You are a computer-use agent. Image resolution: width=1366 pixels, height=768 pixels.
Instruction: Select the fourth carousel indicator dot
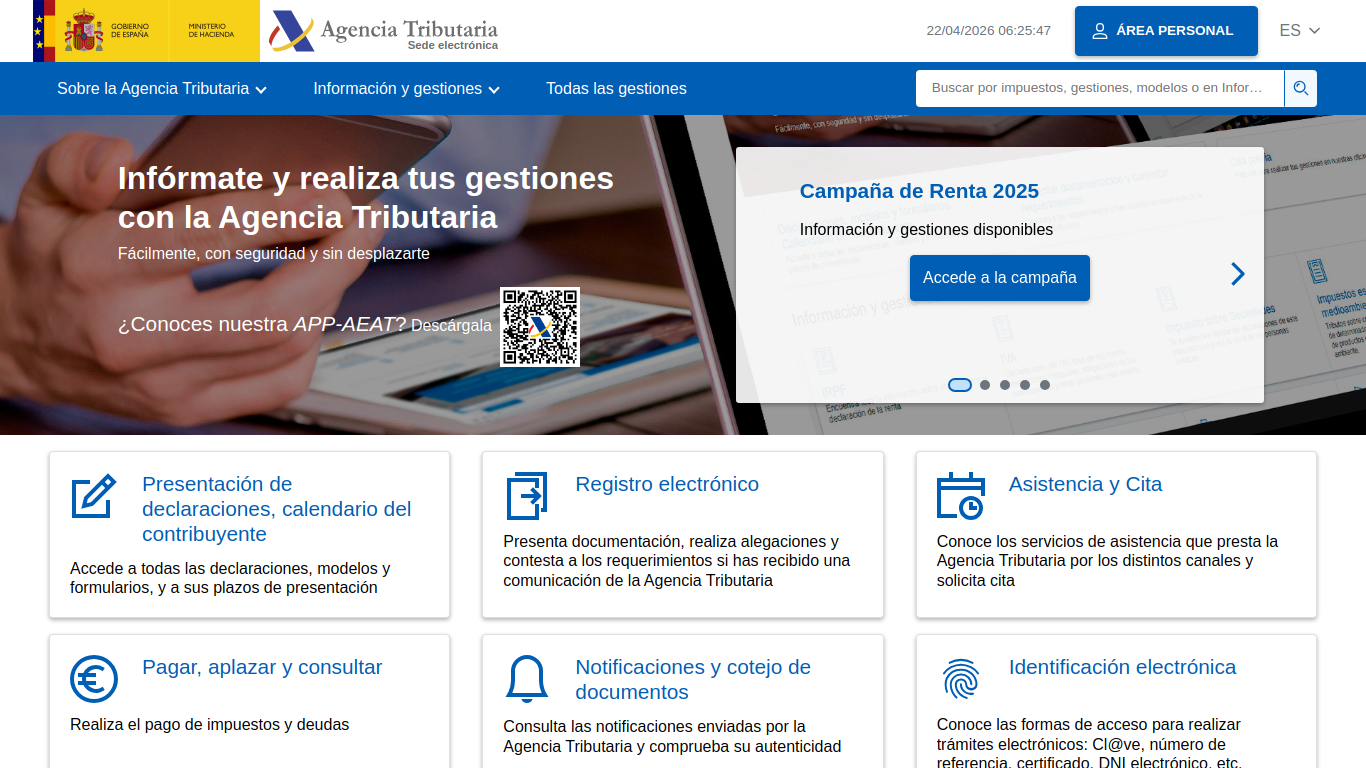pos(1025,385)
